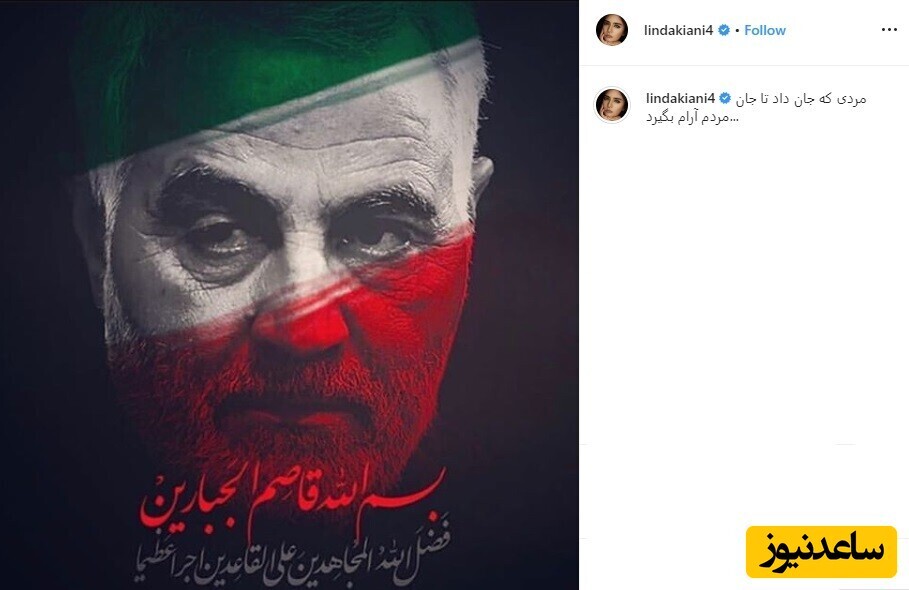Click the grey Arabic calligraphy line on poster
Viewport: 909px width, 590px height.
292,553
